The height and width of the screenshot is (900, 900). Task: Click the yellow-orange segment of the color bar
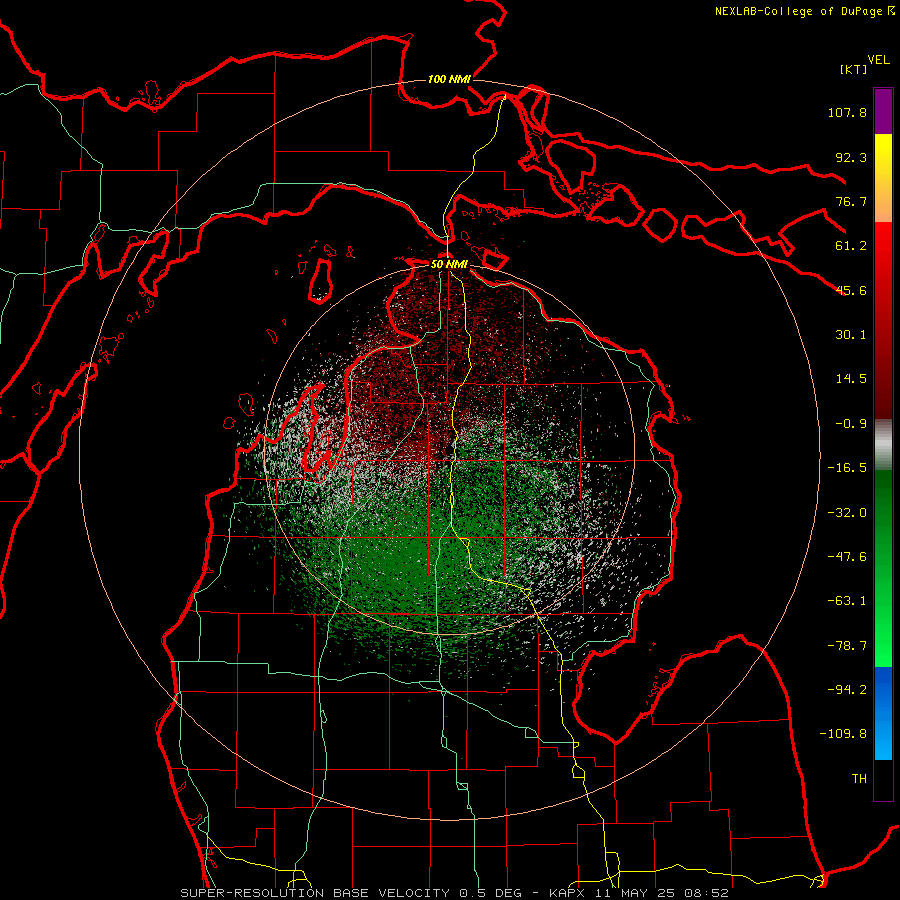[x=883, y=178]
